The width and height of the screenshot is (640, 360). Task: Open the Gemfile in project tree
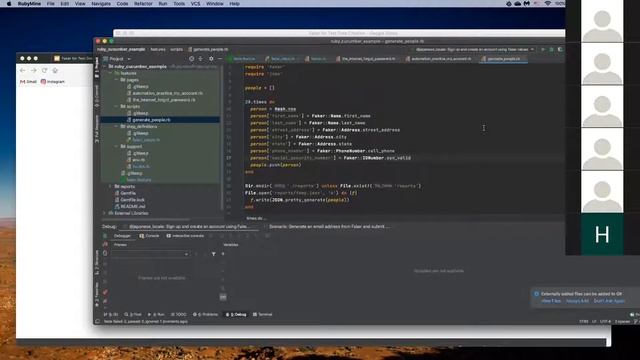pos(128,193)
